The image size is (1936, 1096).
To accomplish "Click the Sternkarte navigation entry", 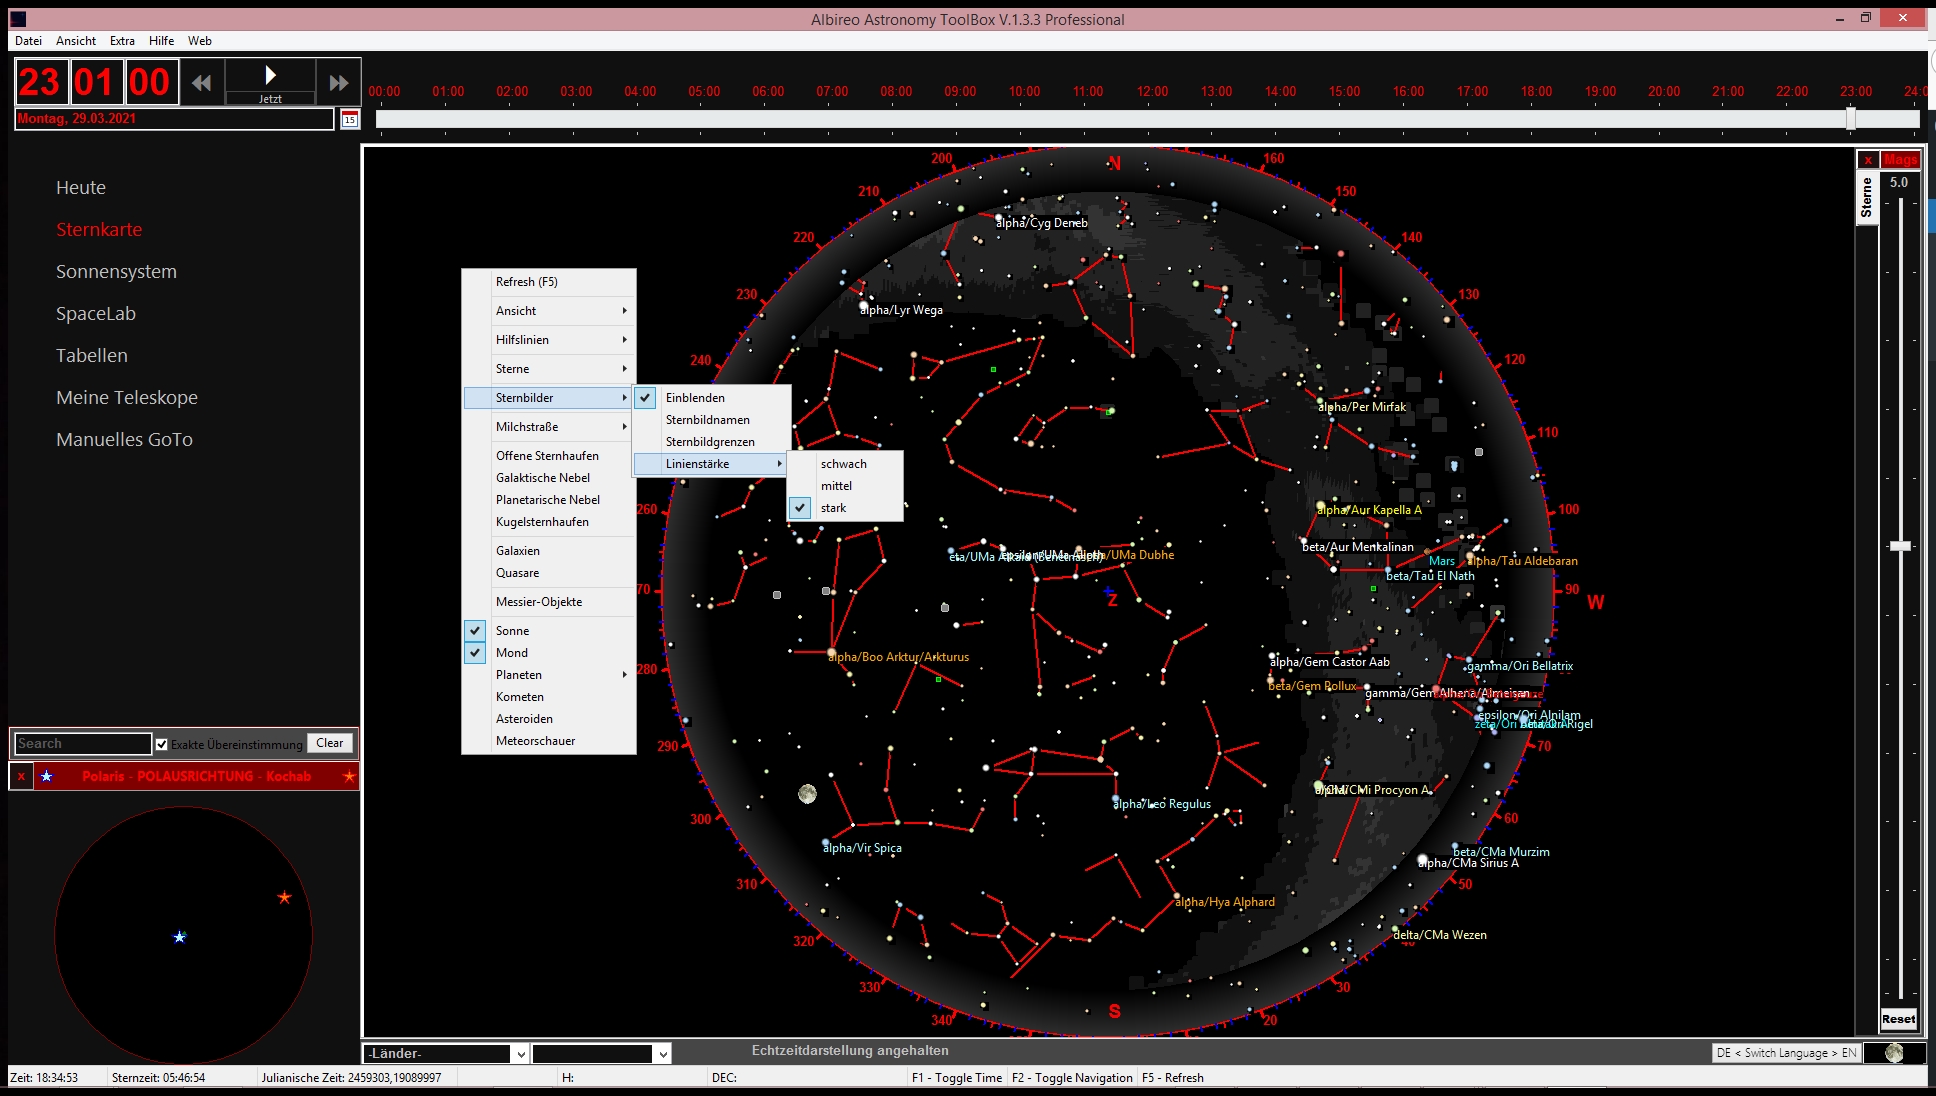I will (x=99, y=230).
